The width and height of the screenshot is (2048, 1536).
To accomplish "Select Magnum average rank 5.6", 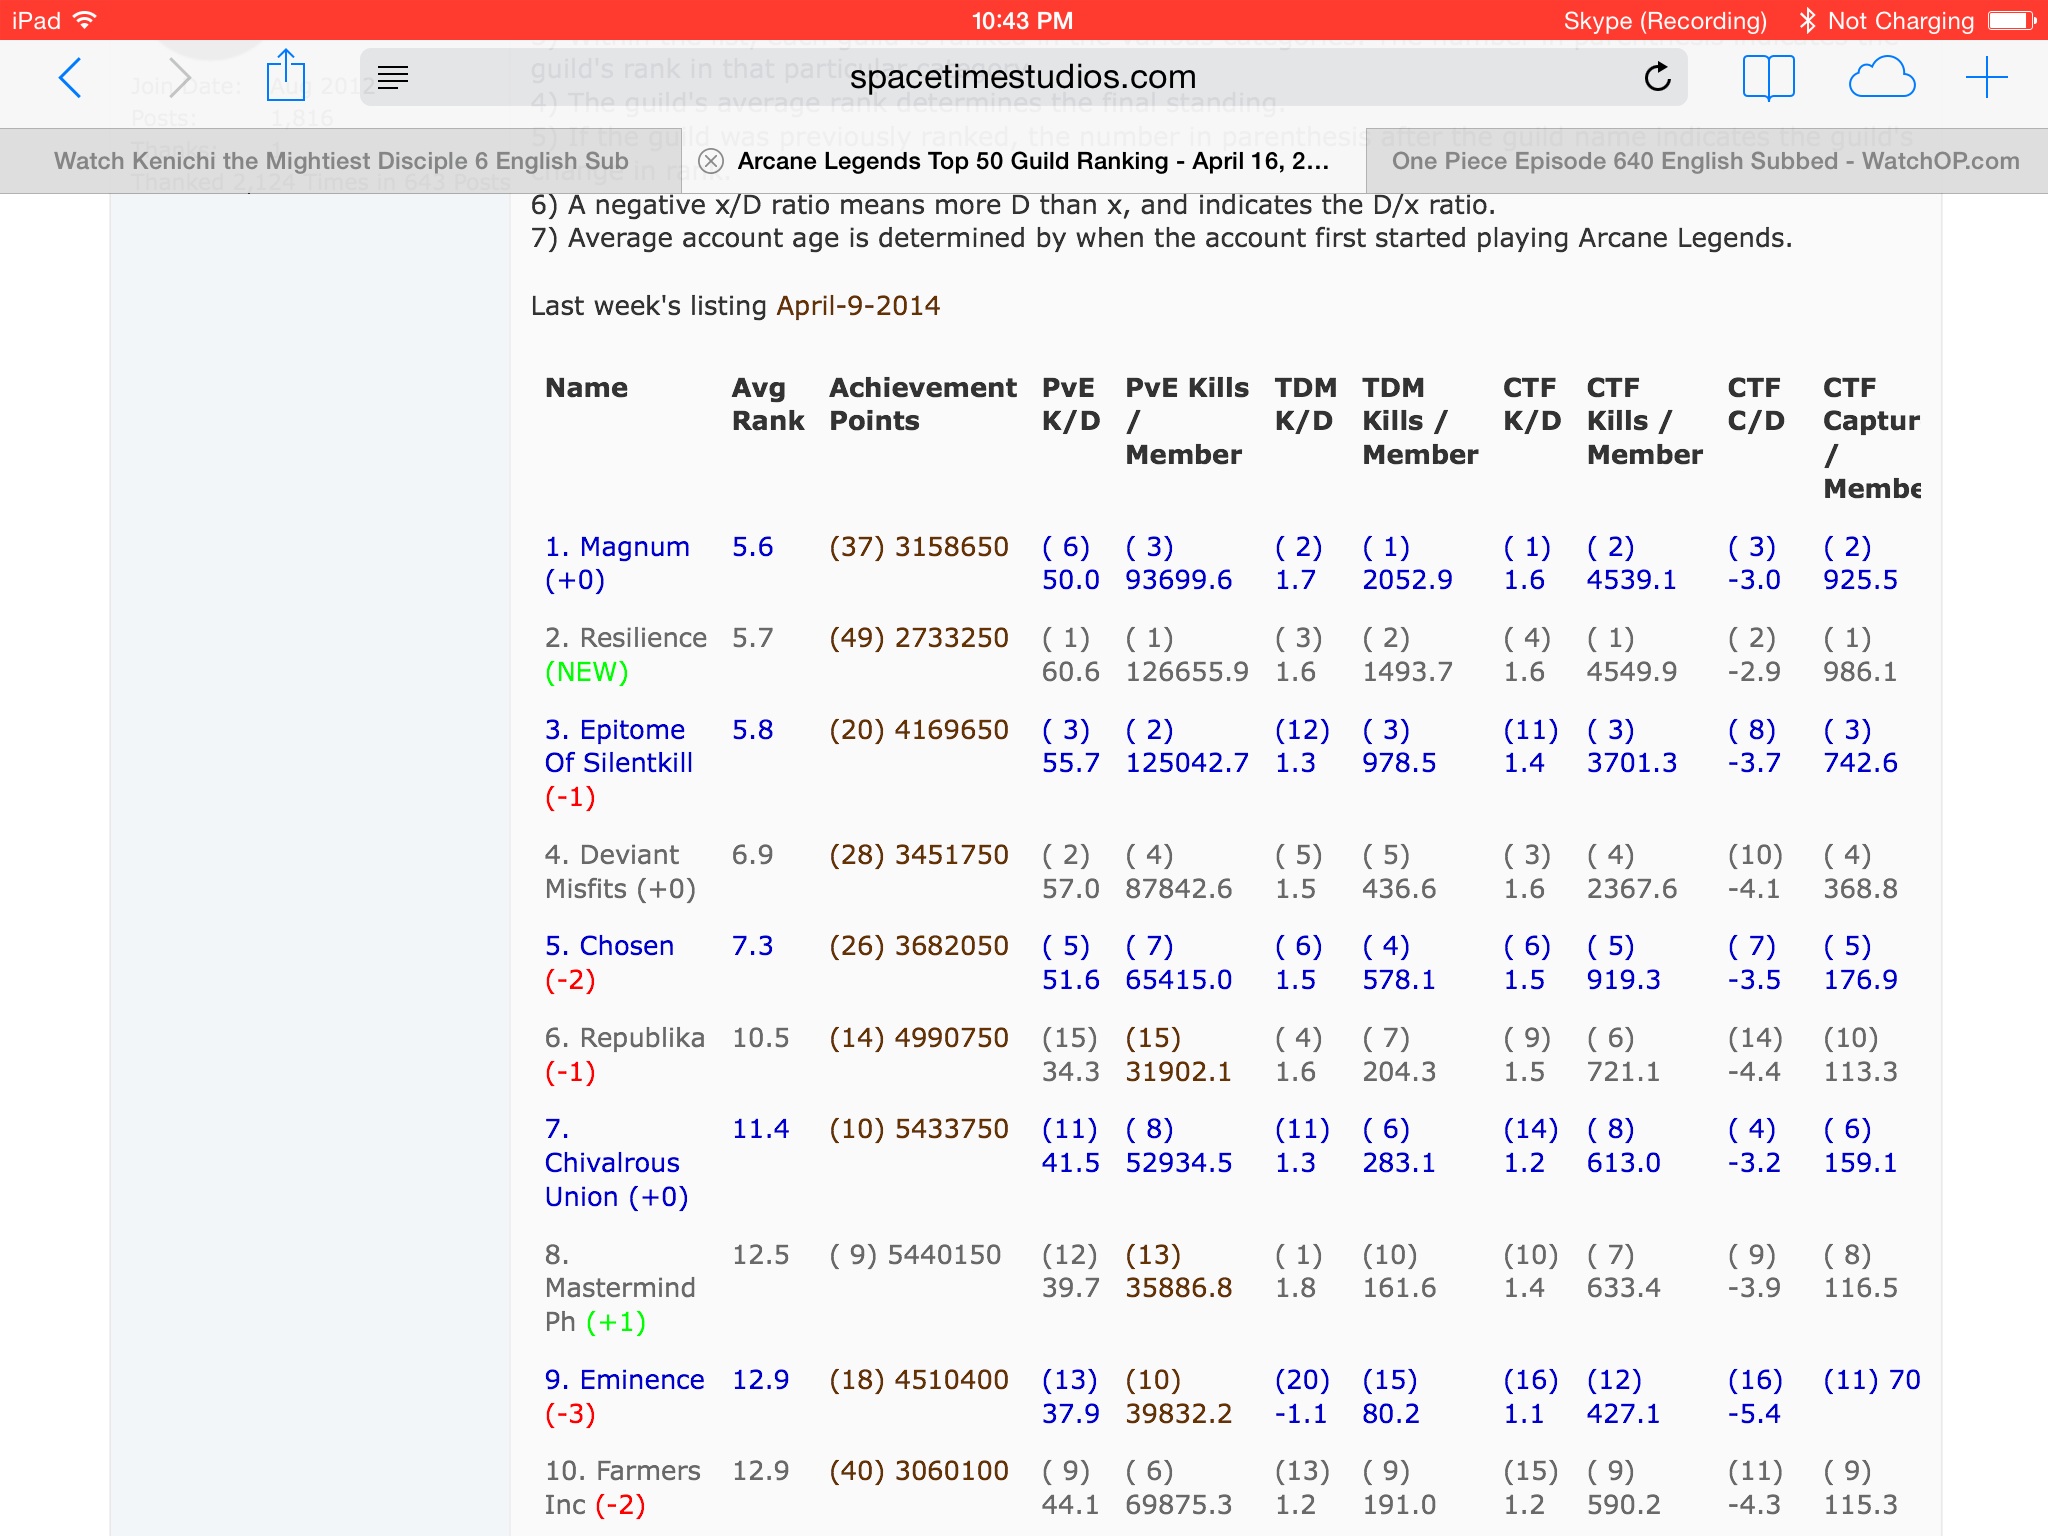I will 752,547.
